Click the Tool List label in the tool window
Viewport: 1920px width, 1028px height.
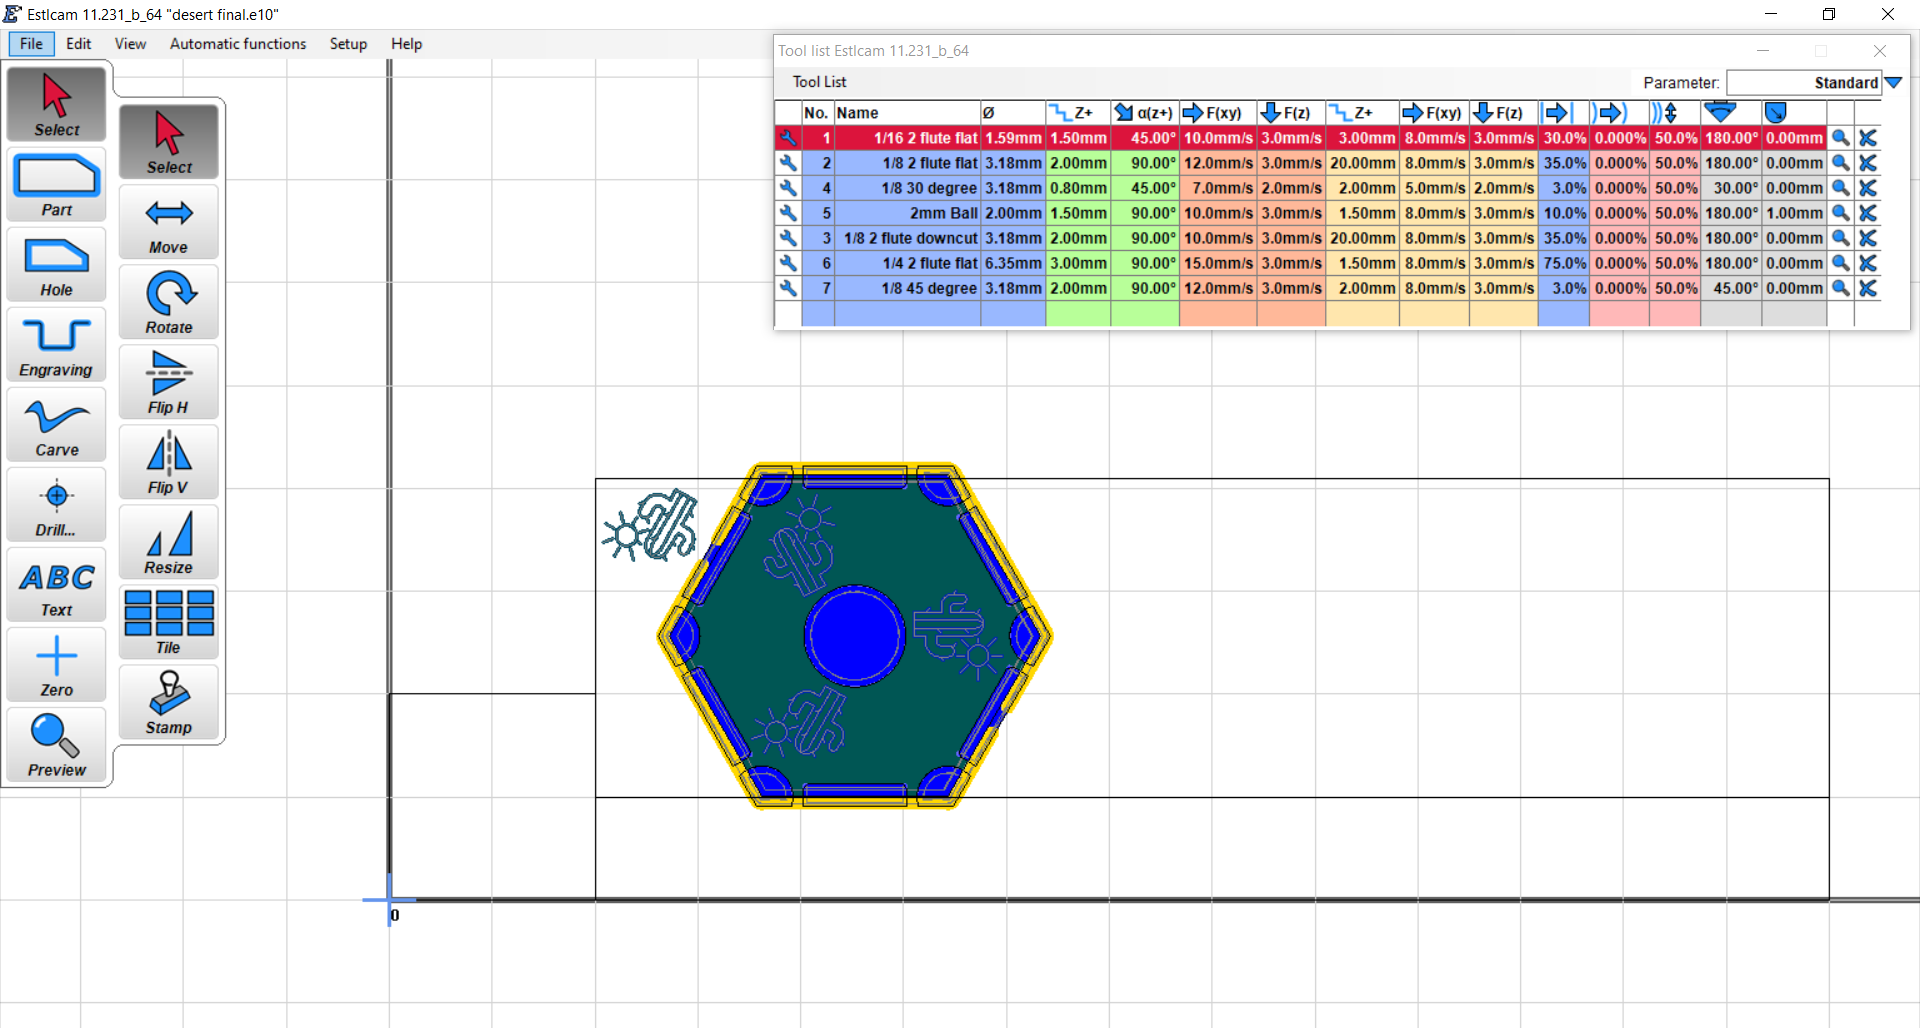(x=819, y=82)
